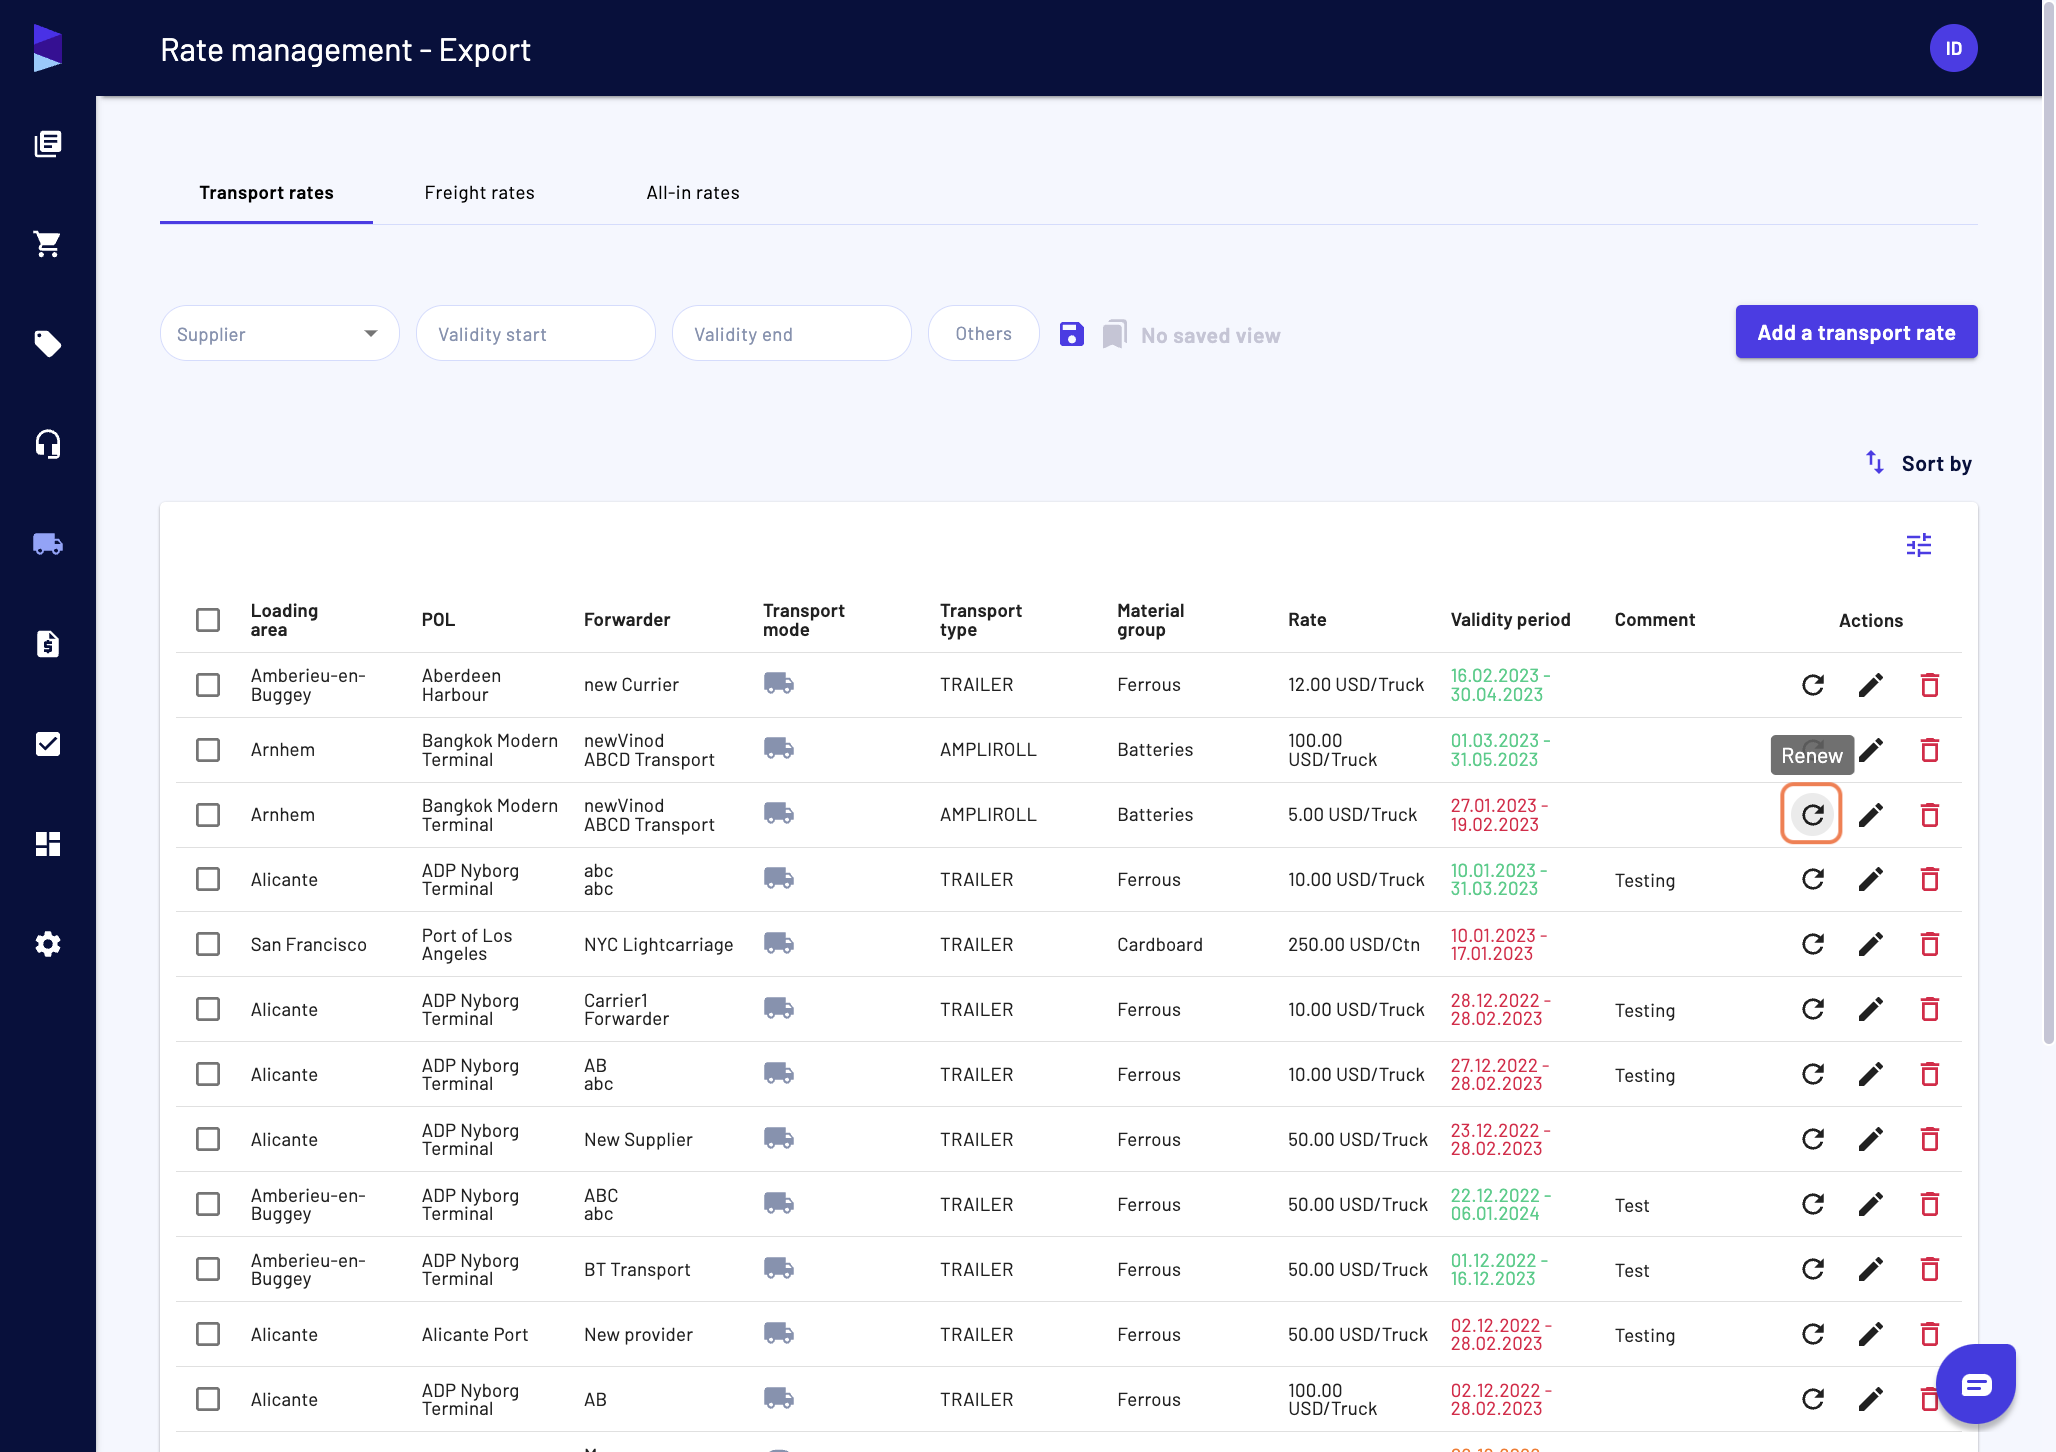Open the ID user avatar menu

(1954, 48)
